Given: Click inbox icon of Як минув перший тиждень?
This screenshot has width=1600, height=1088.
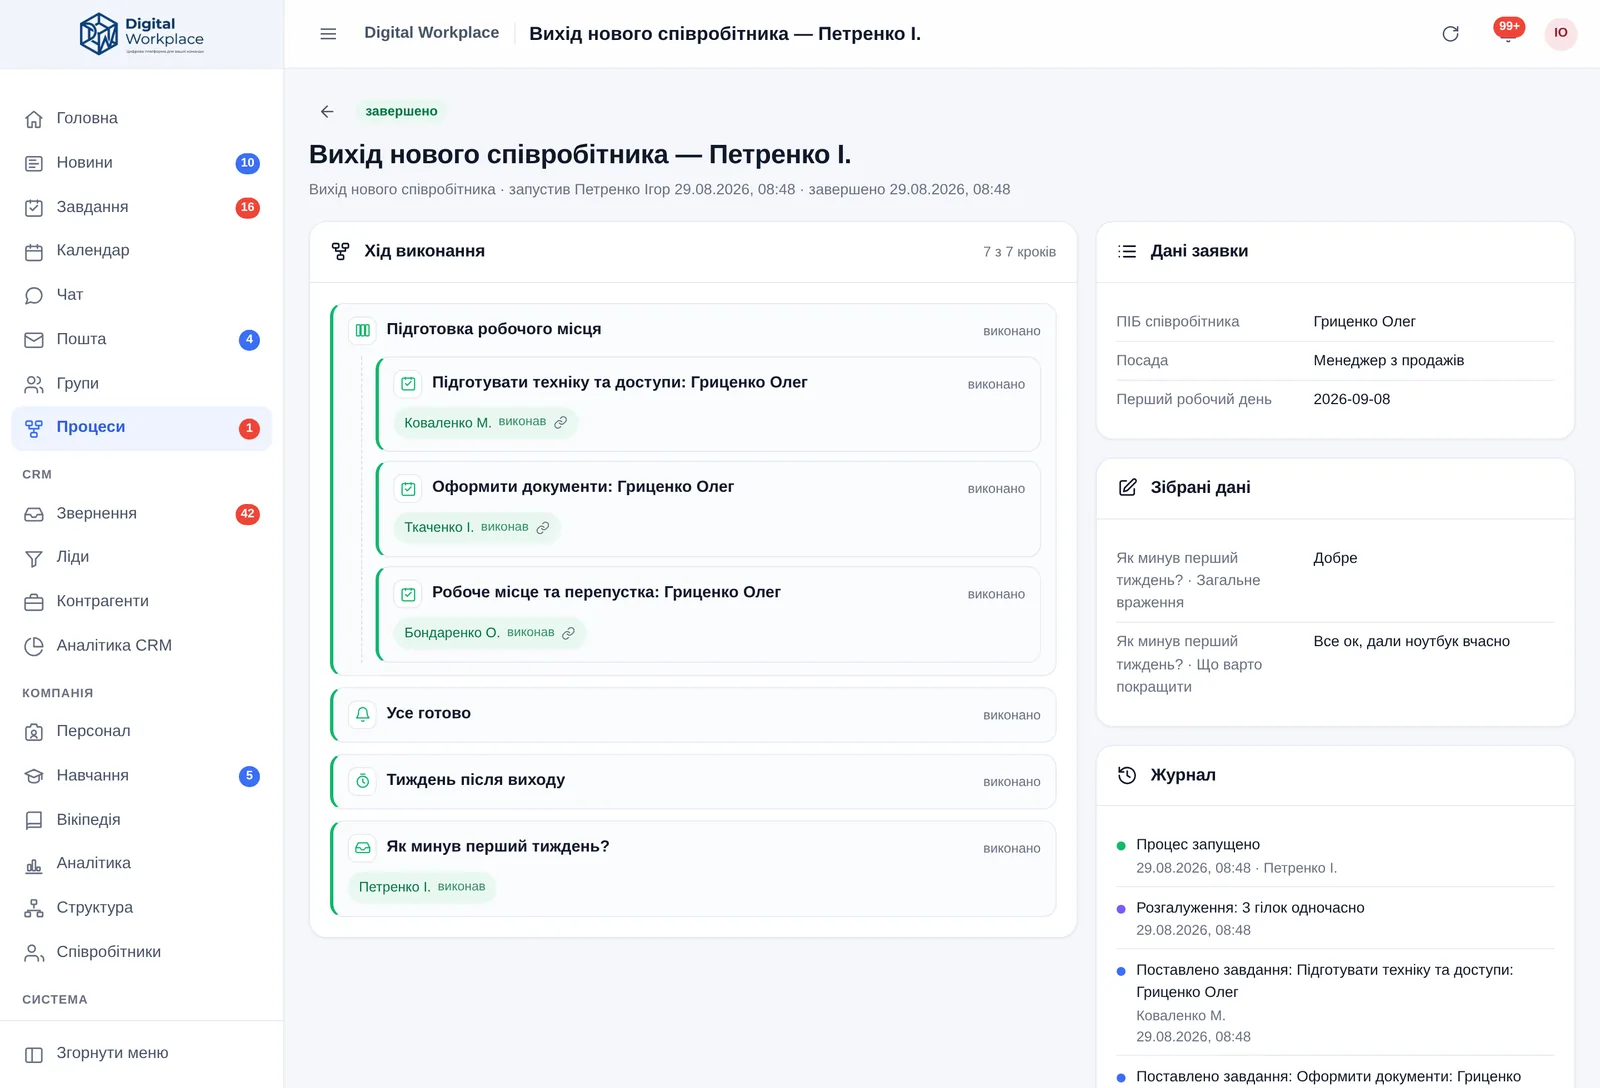Looking at the screenshot, I should (363, 848).
